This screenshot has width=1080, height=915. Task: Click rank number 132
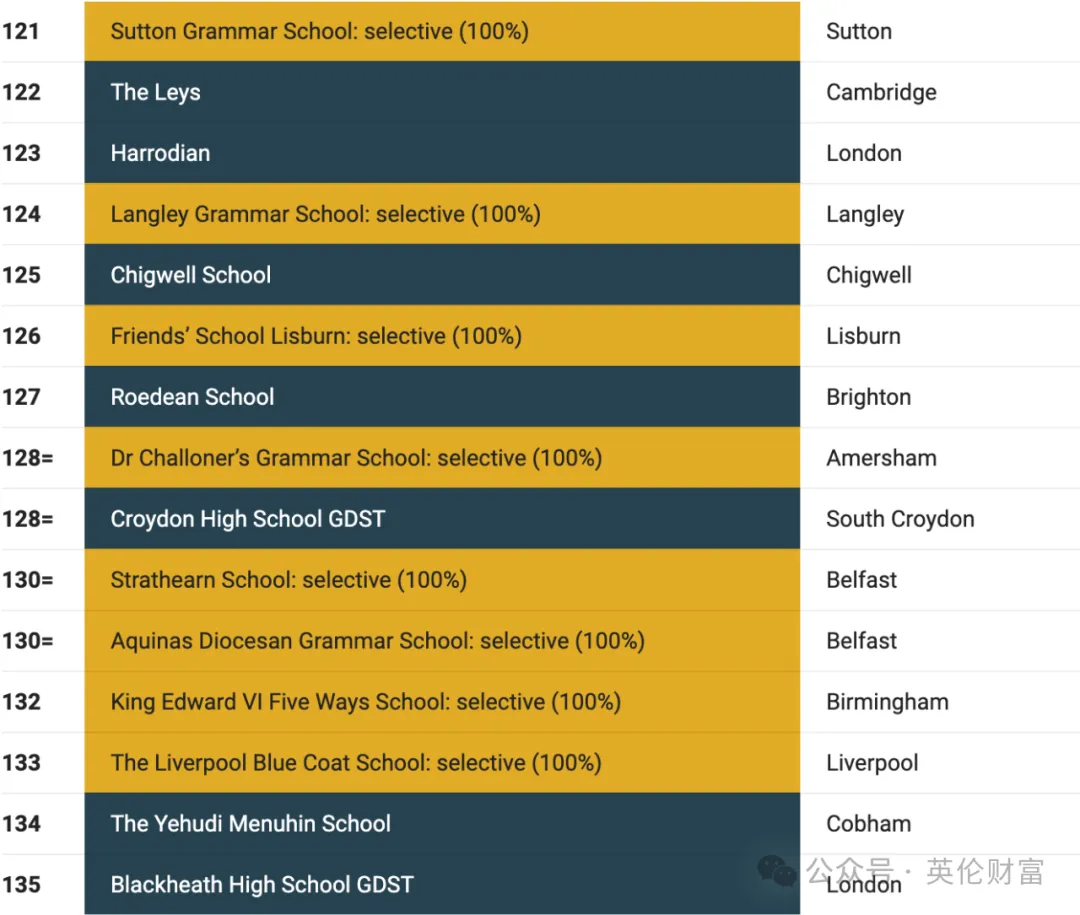22,702
